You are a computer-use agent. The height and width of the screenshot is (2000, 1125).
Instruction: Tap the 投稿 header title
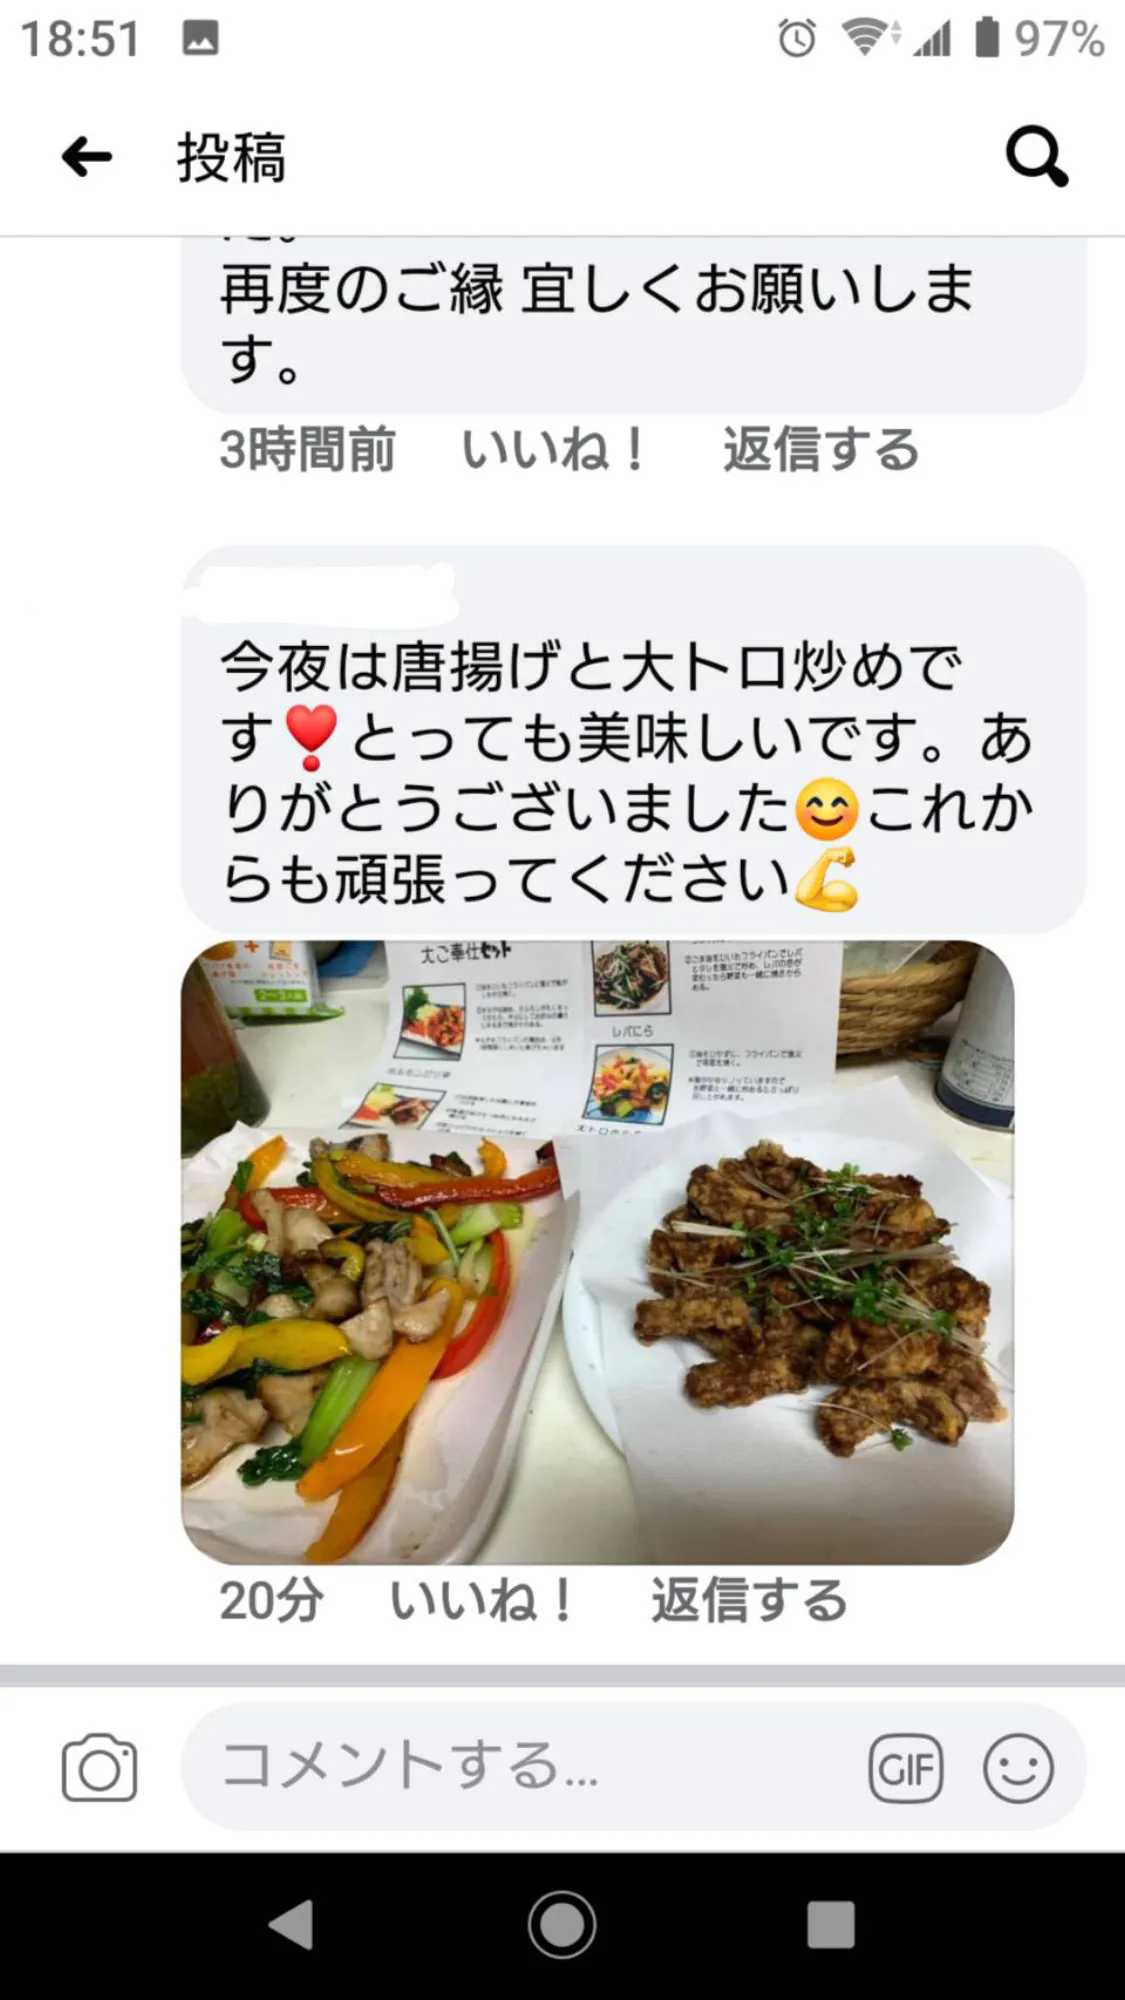click(x=232, y=158)
